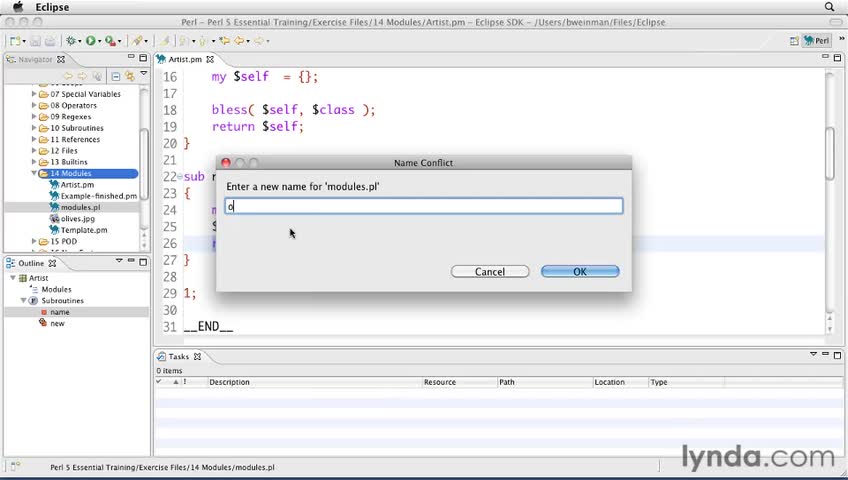Image resolution: width=848 pixels, height=480 pixels.
Task: Select the Perl perspective button
Action: 817,41
